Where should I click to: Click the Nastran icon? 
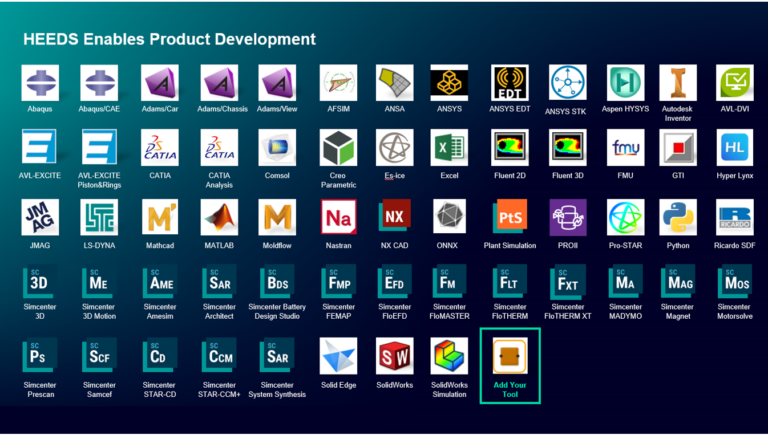338,217
